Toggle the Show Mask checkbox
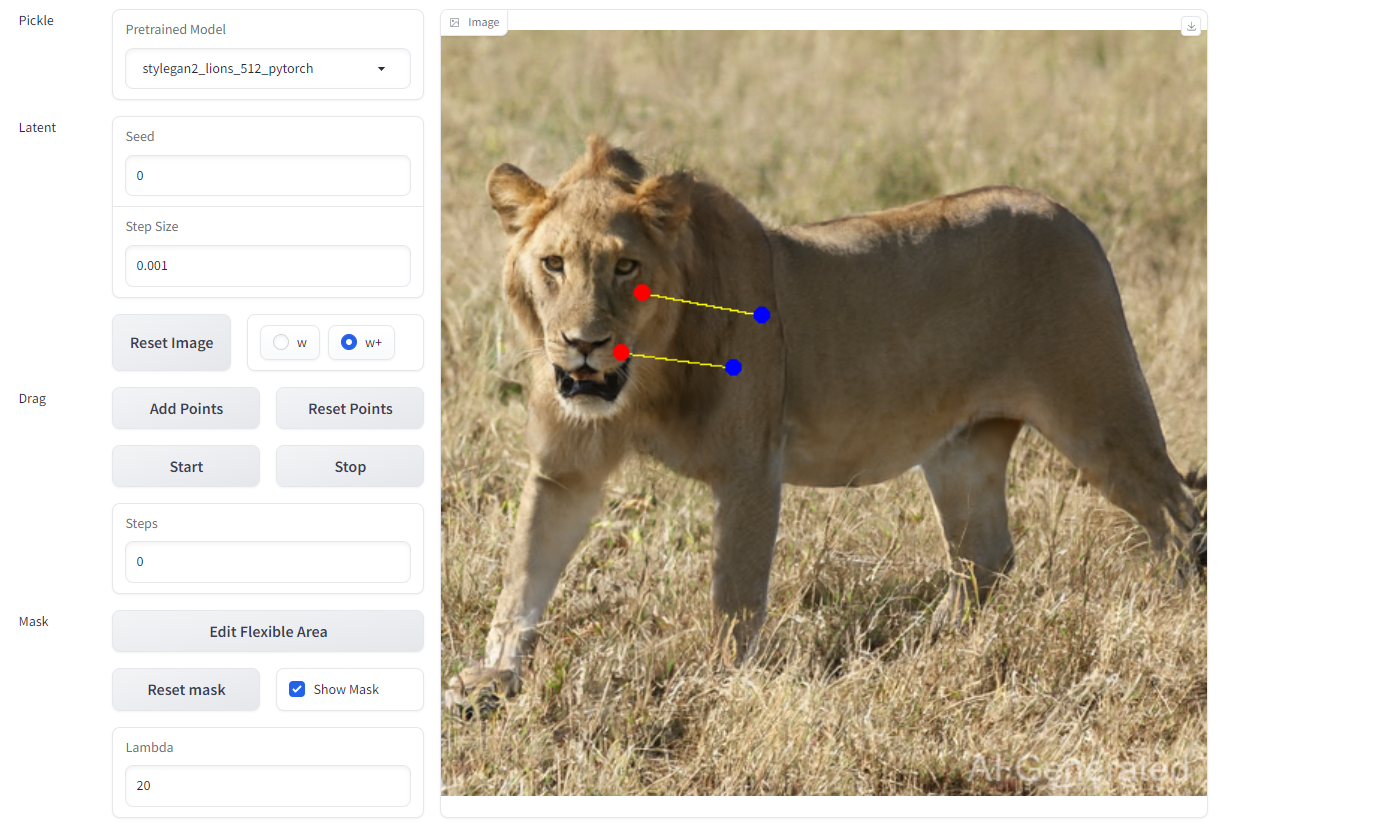 tap(297, 689)
